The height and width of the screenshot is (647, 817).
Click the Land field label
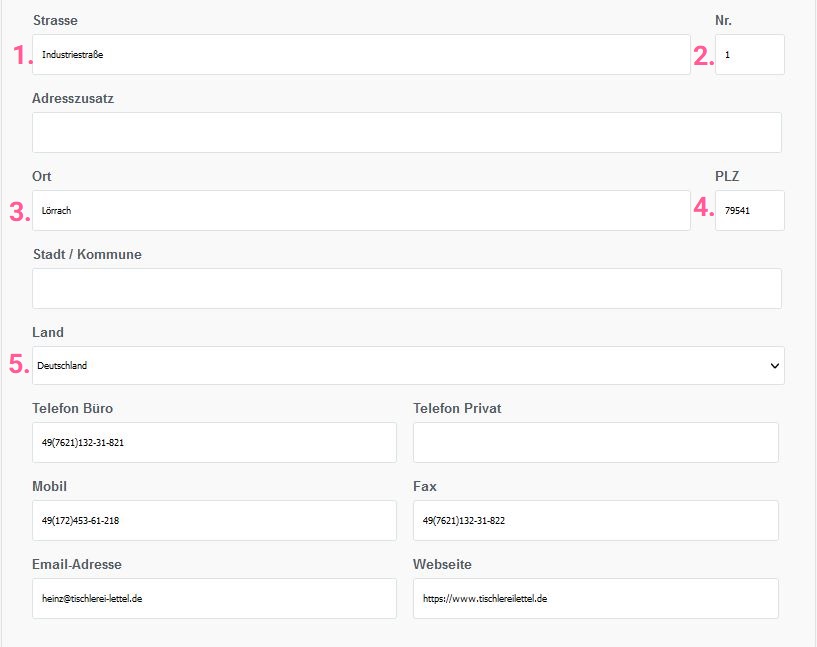pos(48,332)
